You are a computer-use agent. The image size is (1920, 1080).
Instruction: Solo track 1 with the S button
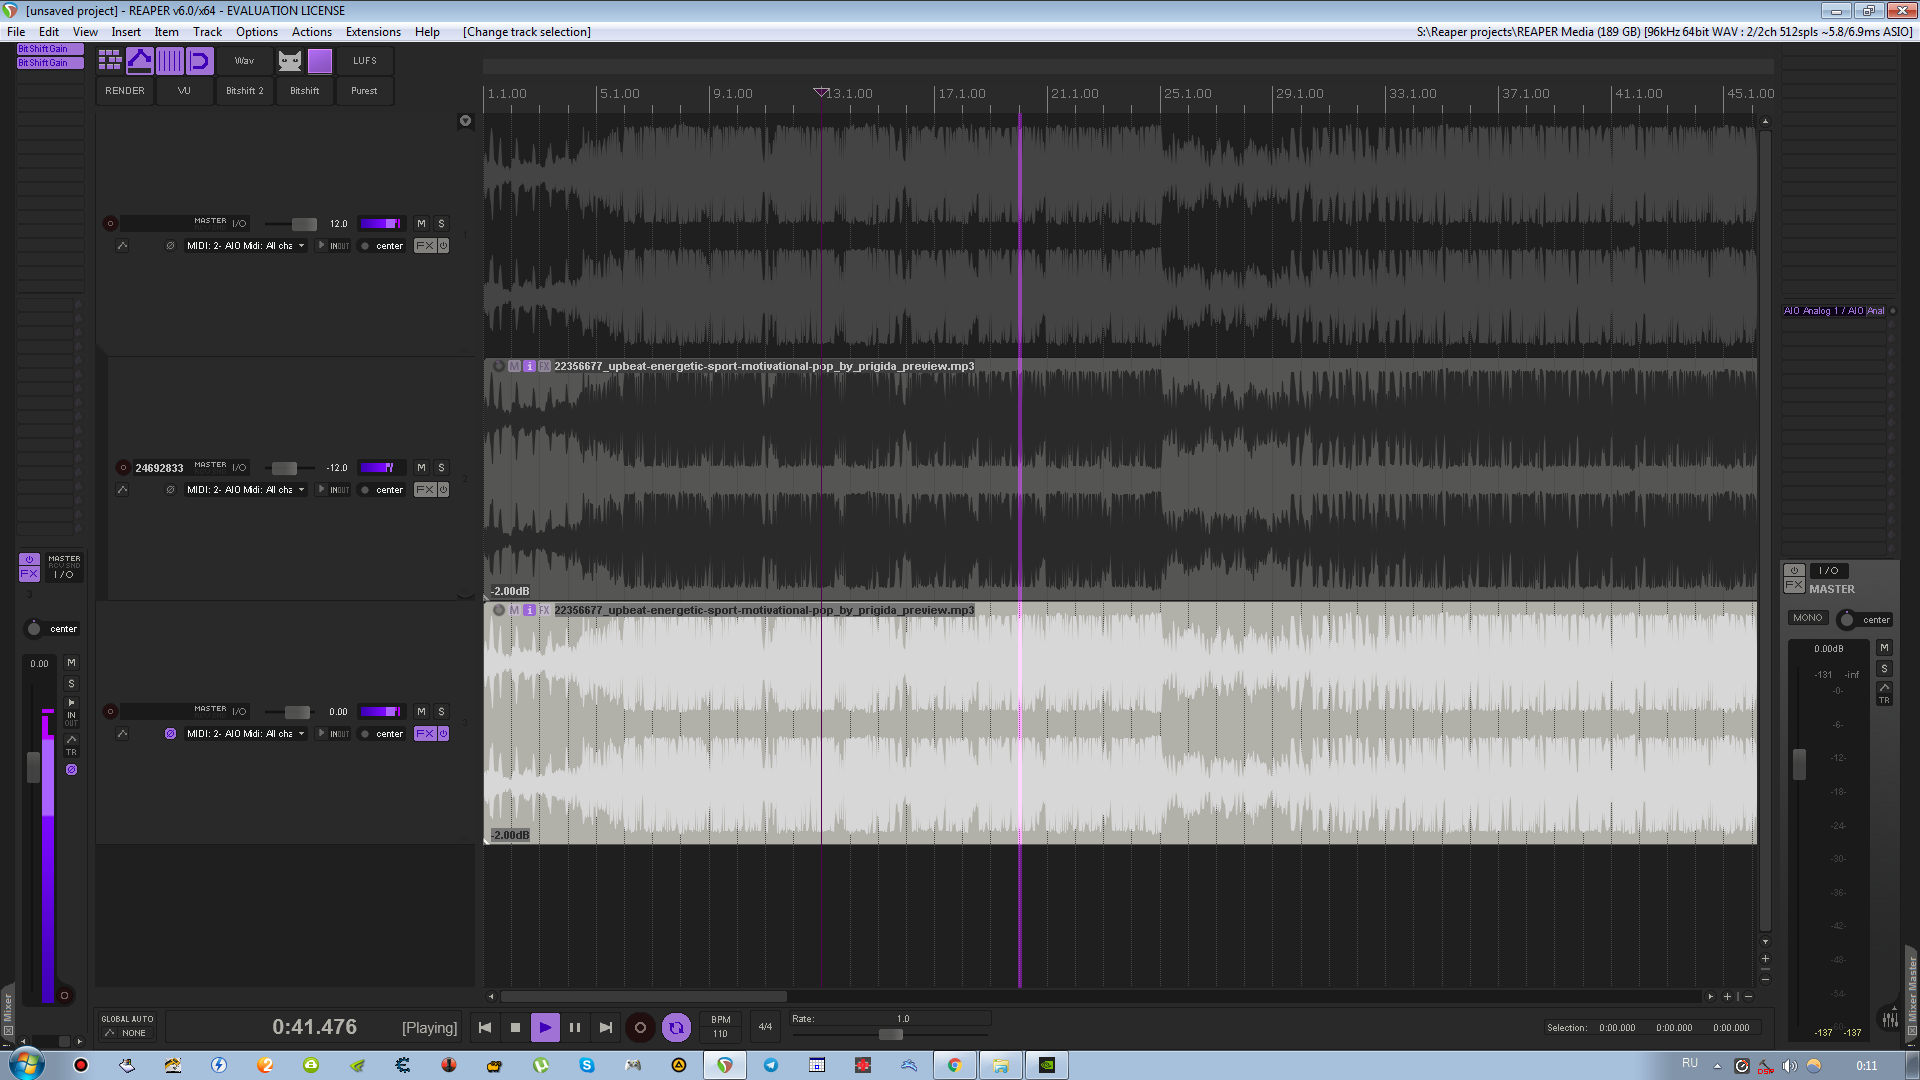point(441,224)
